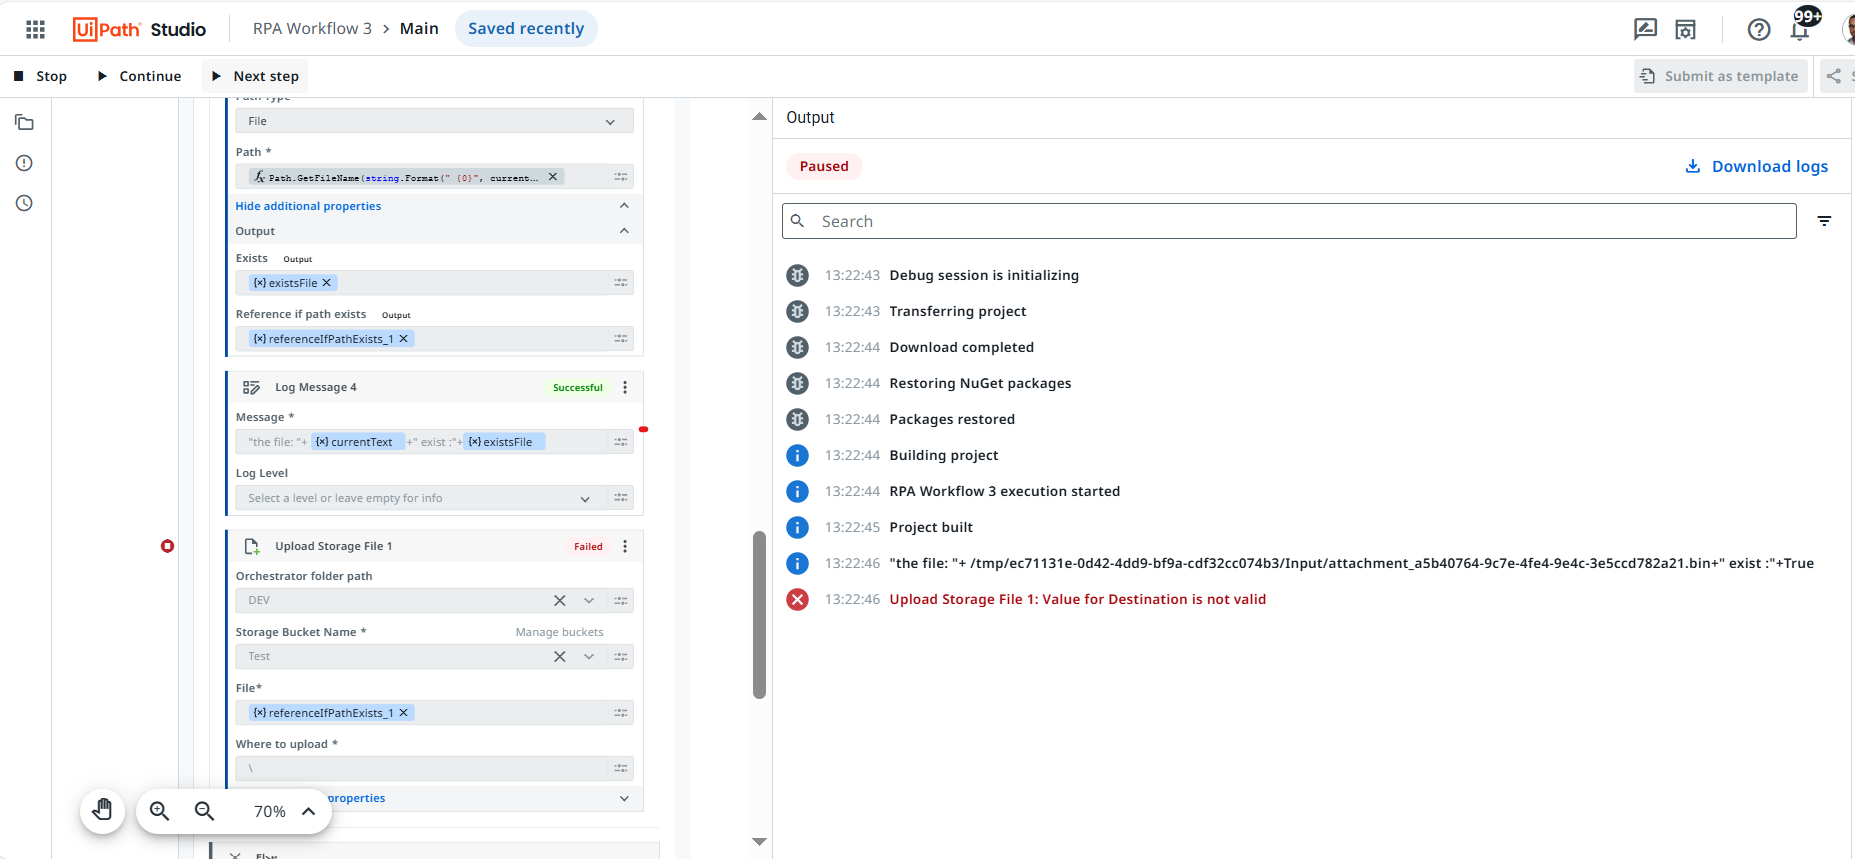Click the Log Message 4 activity title
The height and width of the screenshot is (859, 1855).
pyautogui.click(x=316, y=387)
